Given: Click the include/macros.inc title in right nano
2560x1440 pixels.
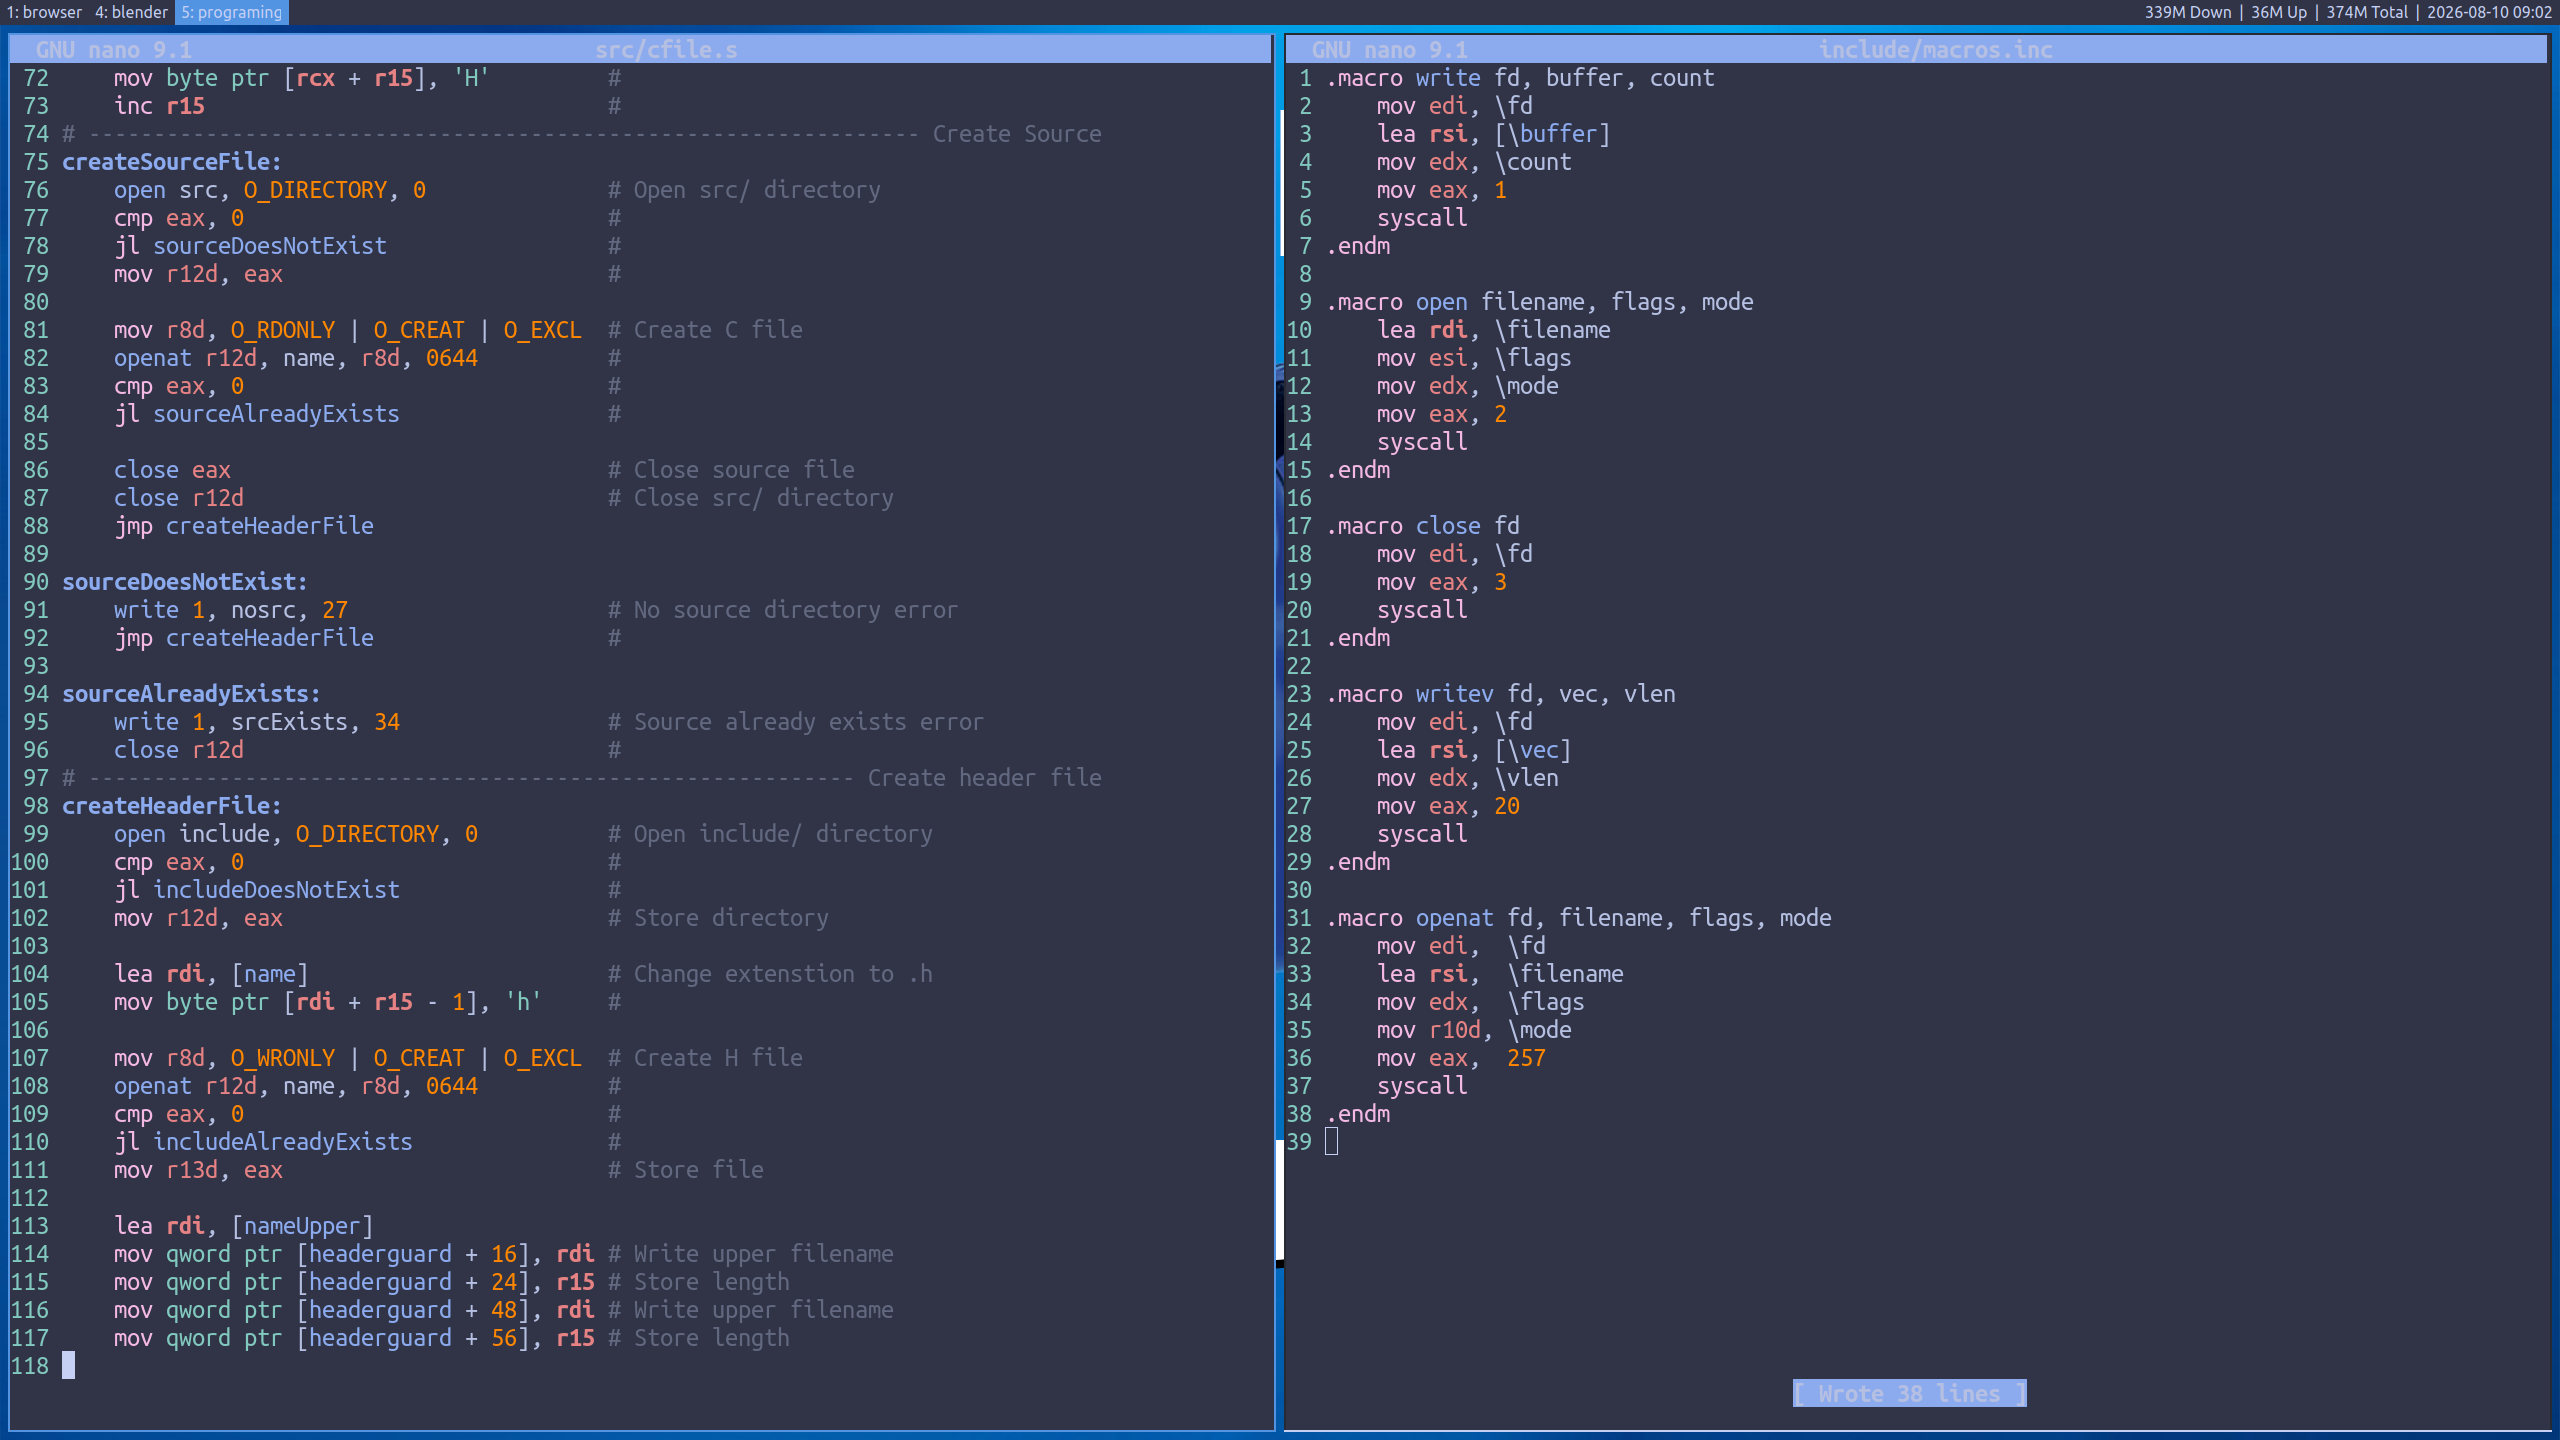Looking at the screenshot, I should [1935, 50].
